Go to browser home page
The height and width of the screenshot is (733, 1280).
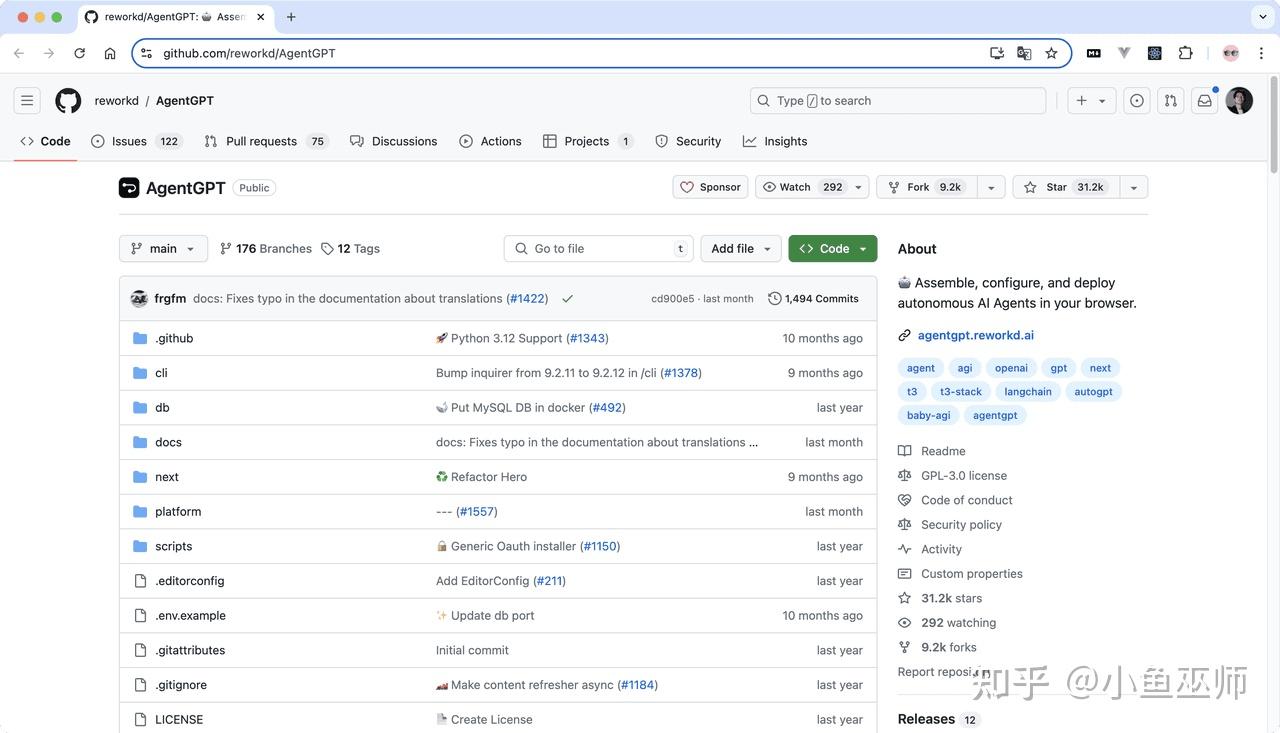point(110,53)
